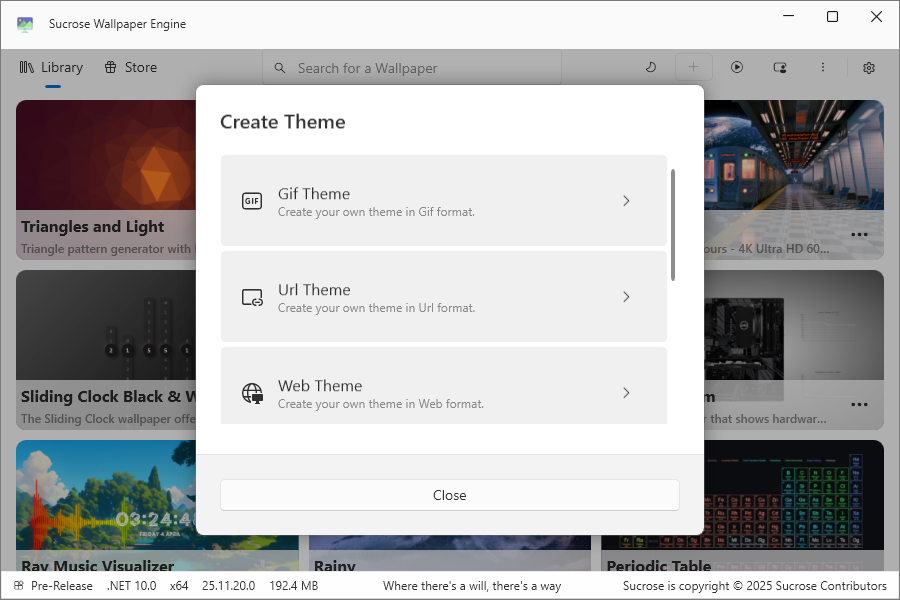900x600 pixels.
Task: Expand the Url Theme chevron arrow
Action: point(626,297)
